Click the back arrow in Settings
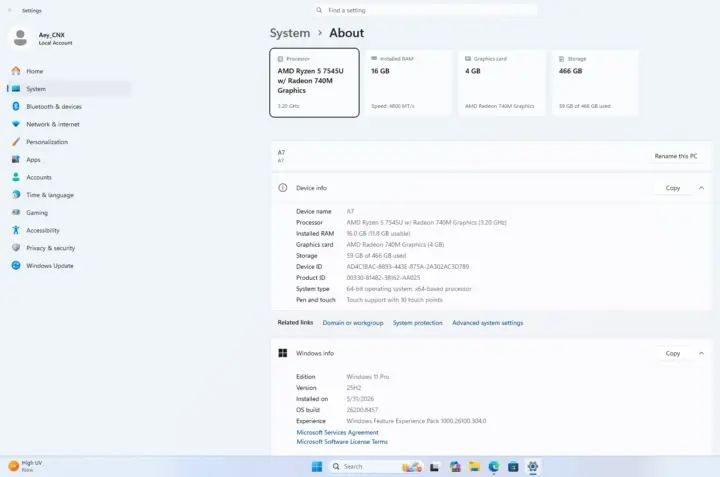This screenshot has width=720, height=477. 10,10
